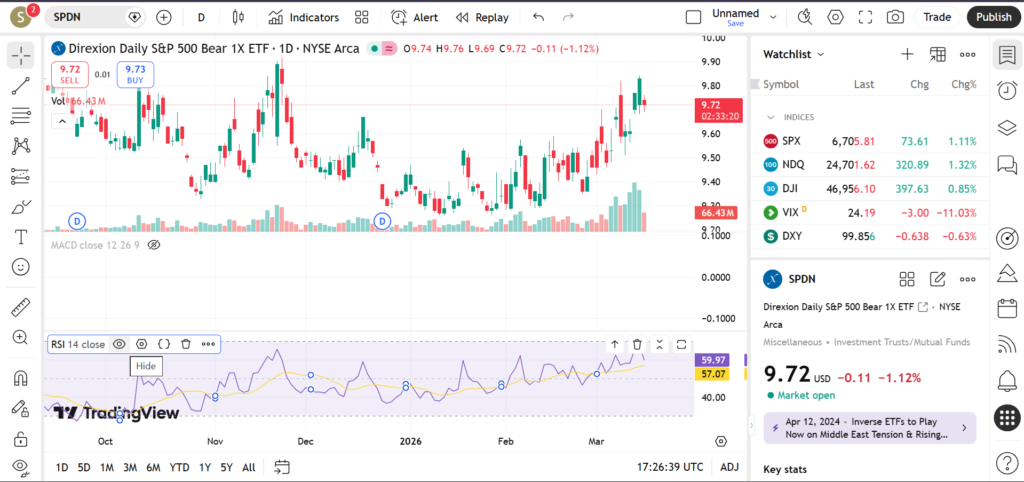Click the Publish button
The height and width of the screenshot is (482, 1024).
[993, 17]
